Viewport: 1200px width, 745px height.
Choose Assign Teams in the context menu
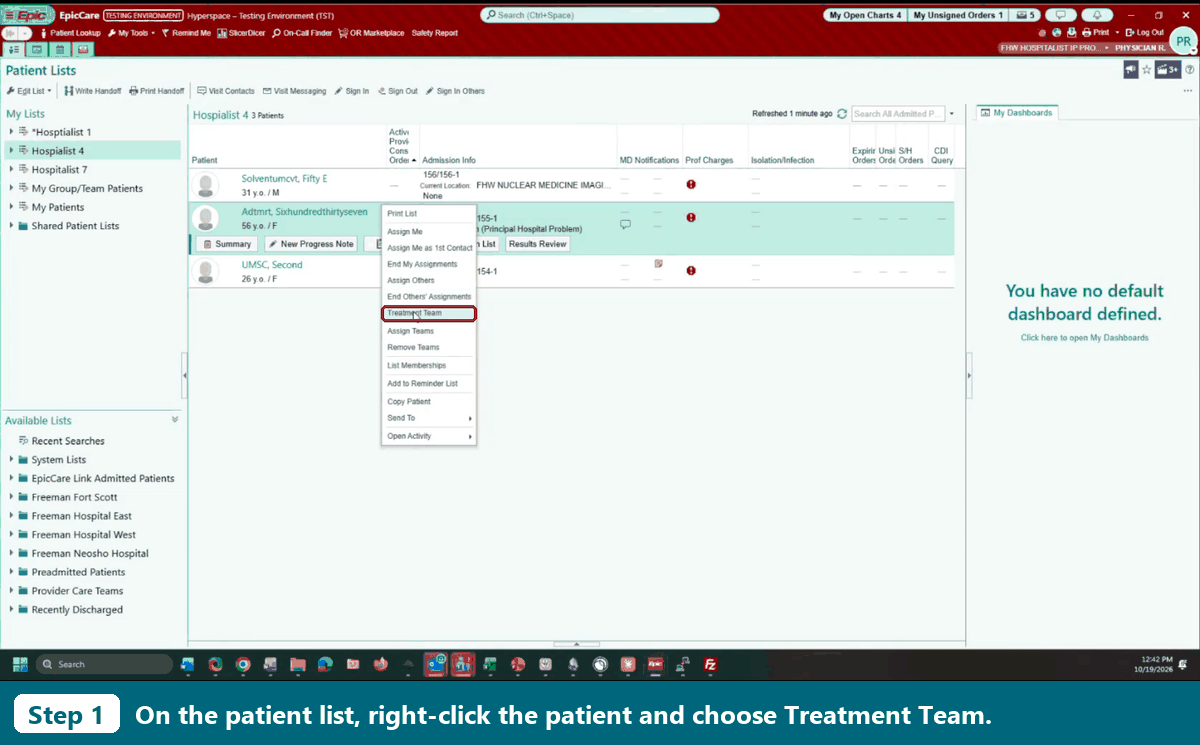point(429,331)
